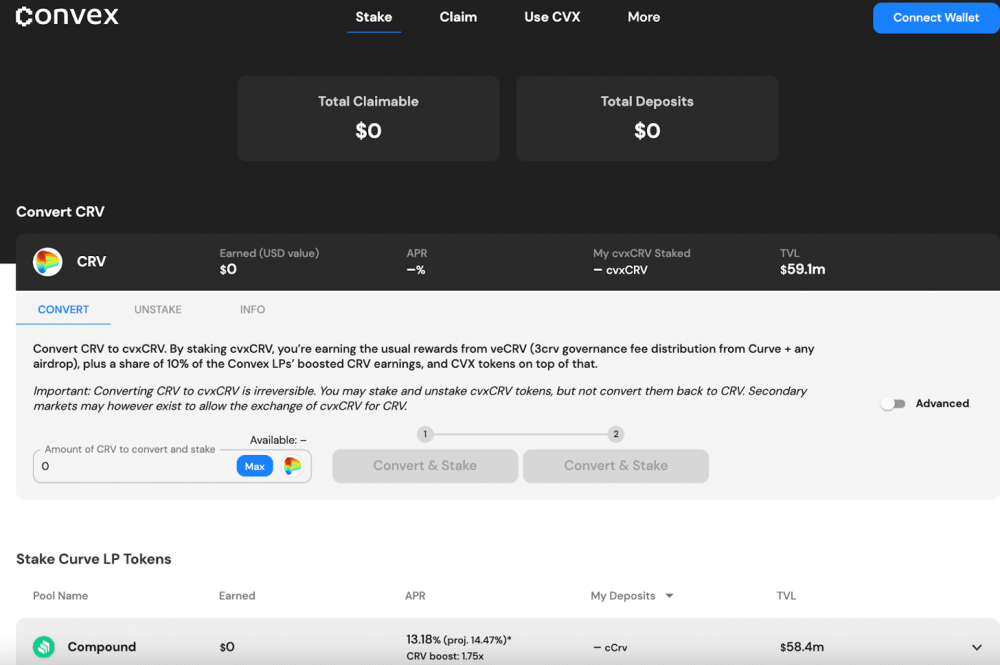Click step 2 circle indicator
The width and height of the screenshot is (1000, 665).
coord(616,434)
